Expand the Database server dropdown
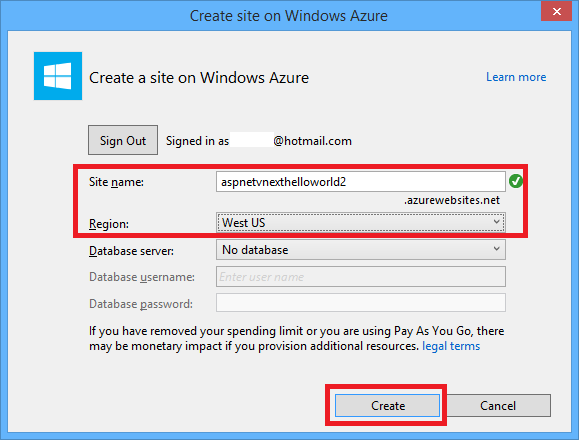 [361, 250]
